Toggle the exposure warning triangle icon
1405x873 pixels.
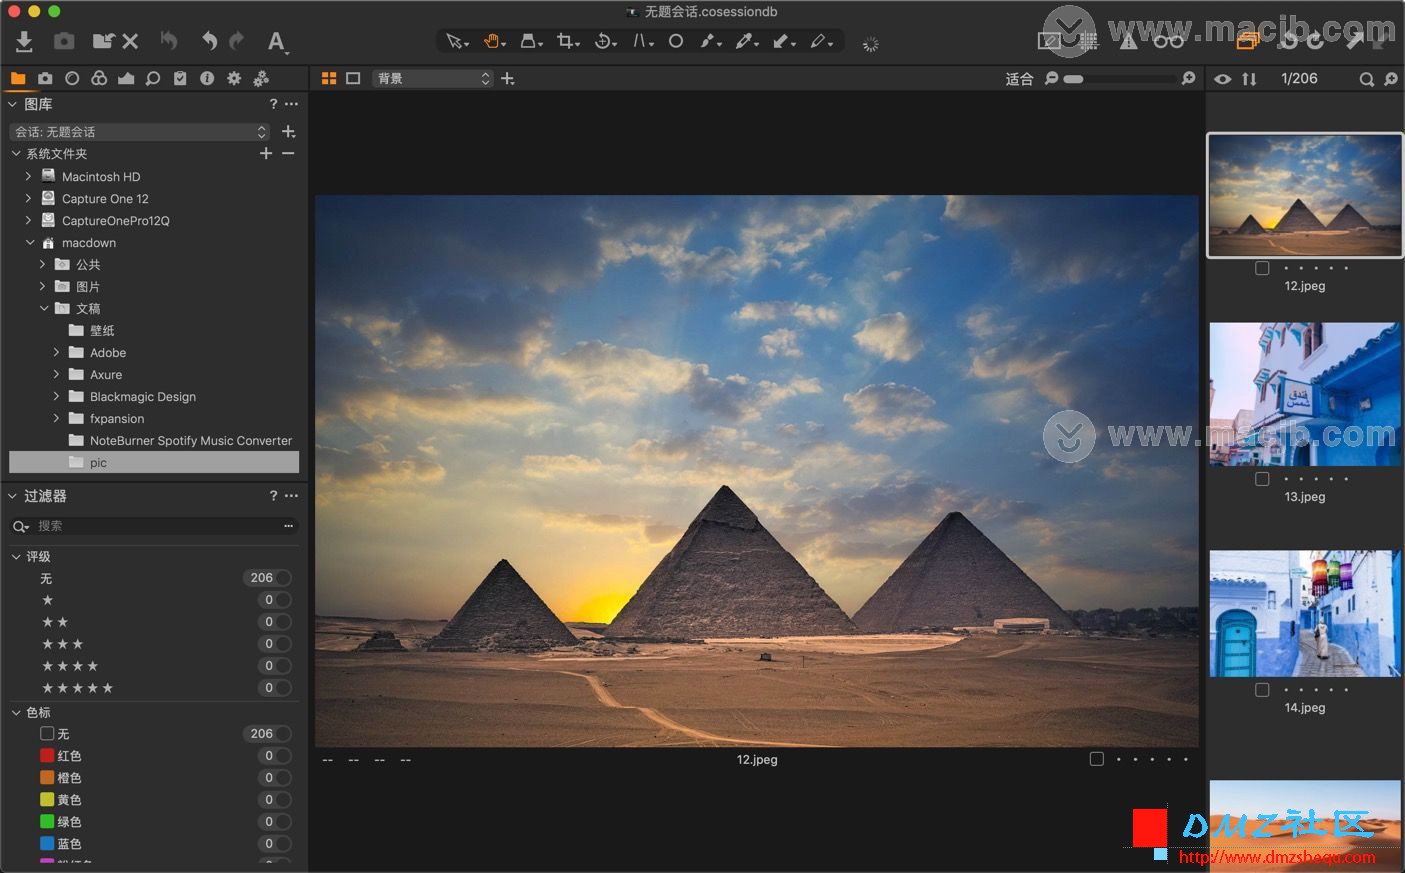pos(1128,41)
